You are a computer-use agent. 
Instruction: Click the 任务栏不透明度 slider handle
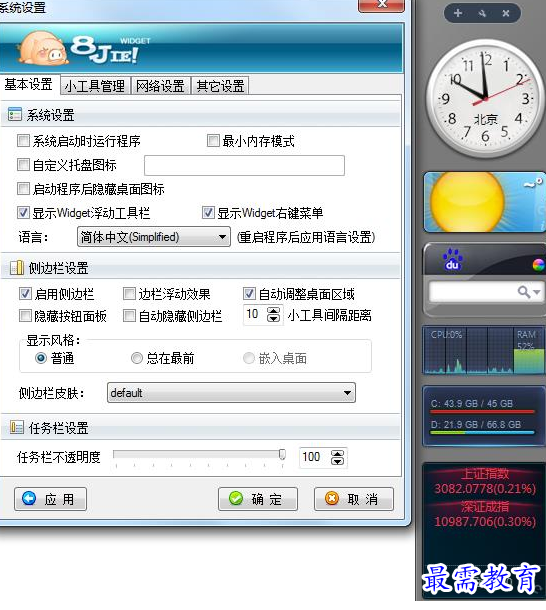[x=282, y=454]
